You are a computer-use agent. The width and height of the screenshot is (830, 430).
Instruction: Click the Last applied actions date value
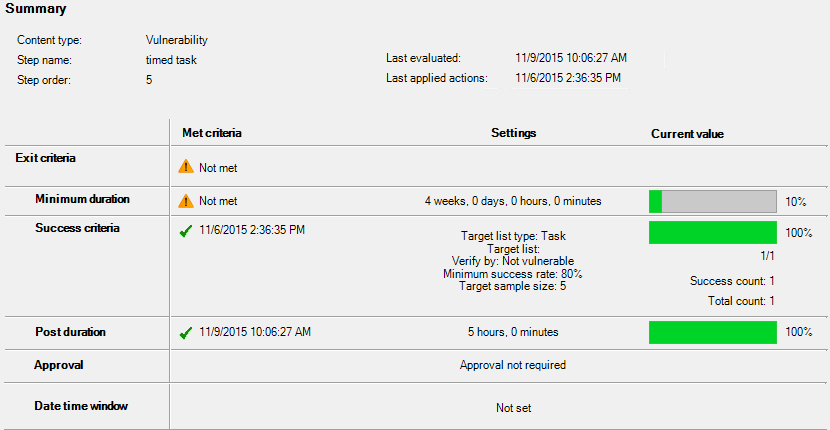568,78
